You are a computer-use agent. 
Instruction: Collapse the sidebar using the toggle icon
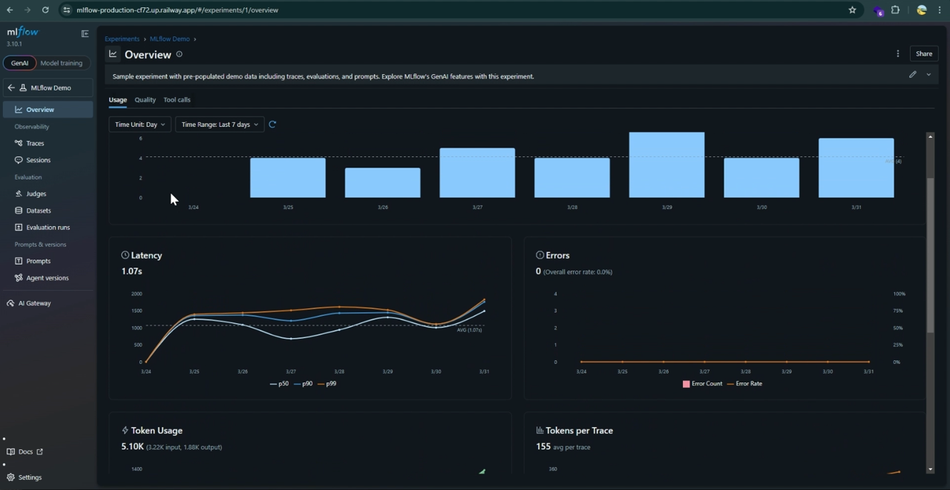pos(85,34)
